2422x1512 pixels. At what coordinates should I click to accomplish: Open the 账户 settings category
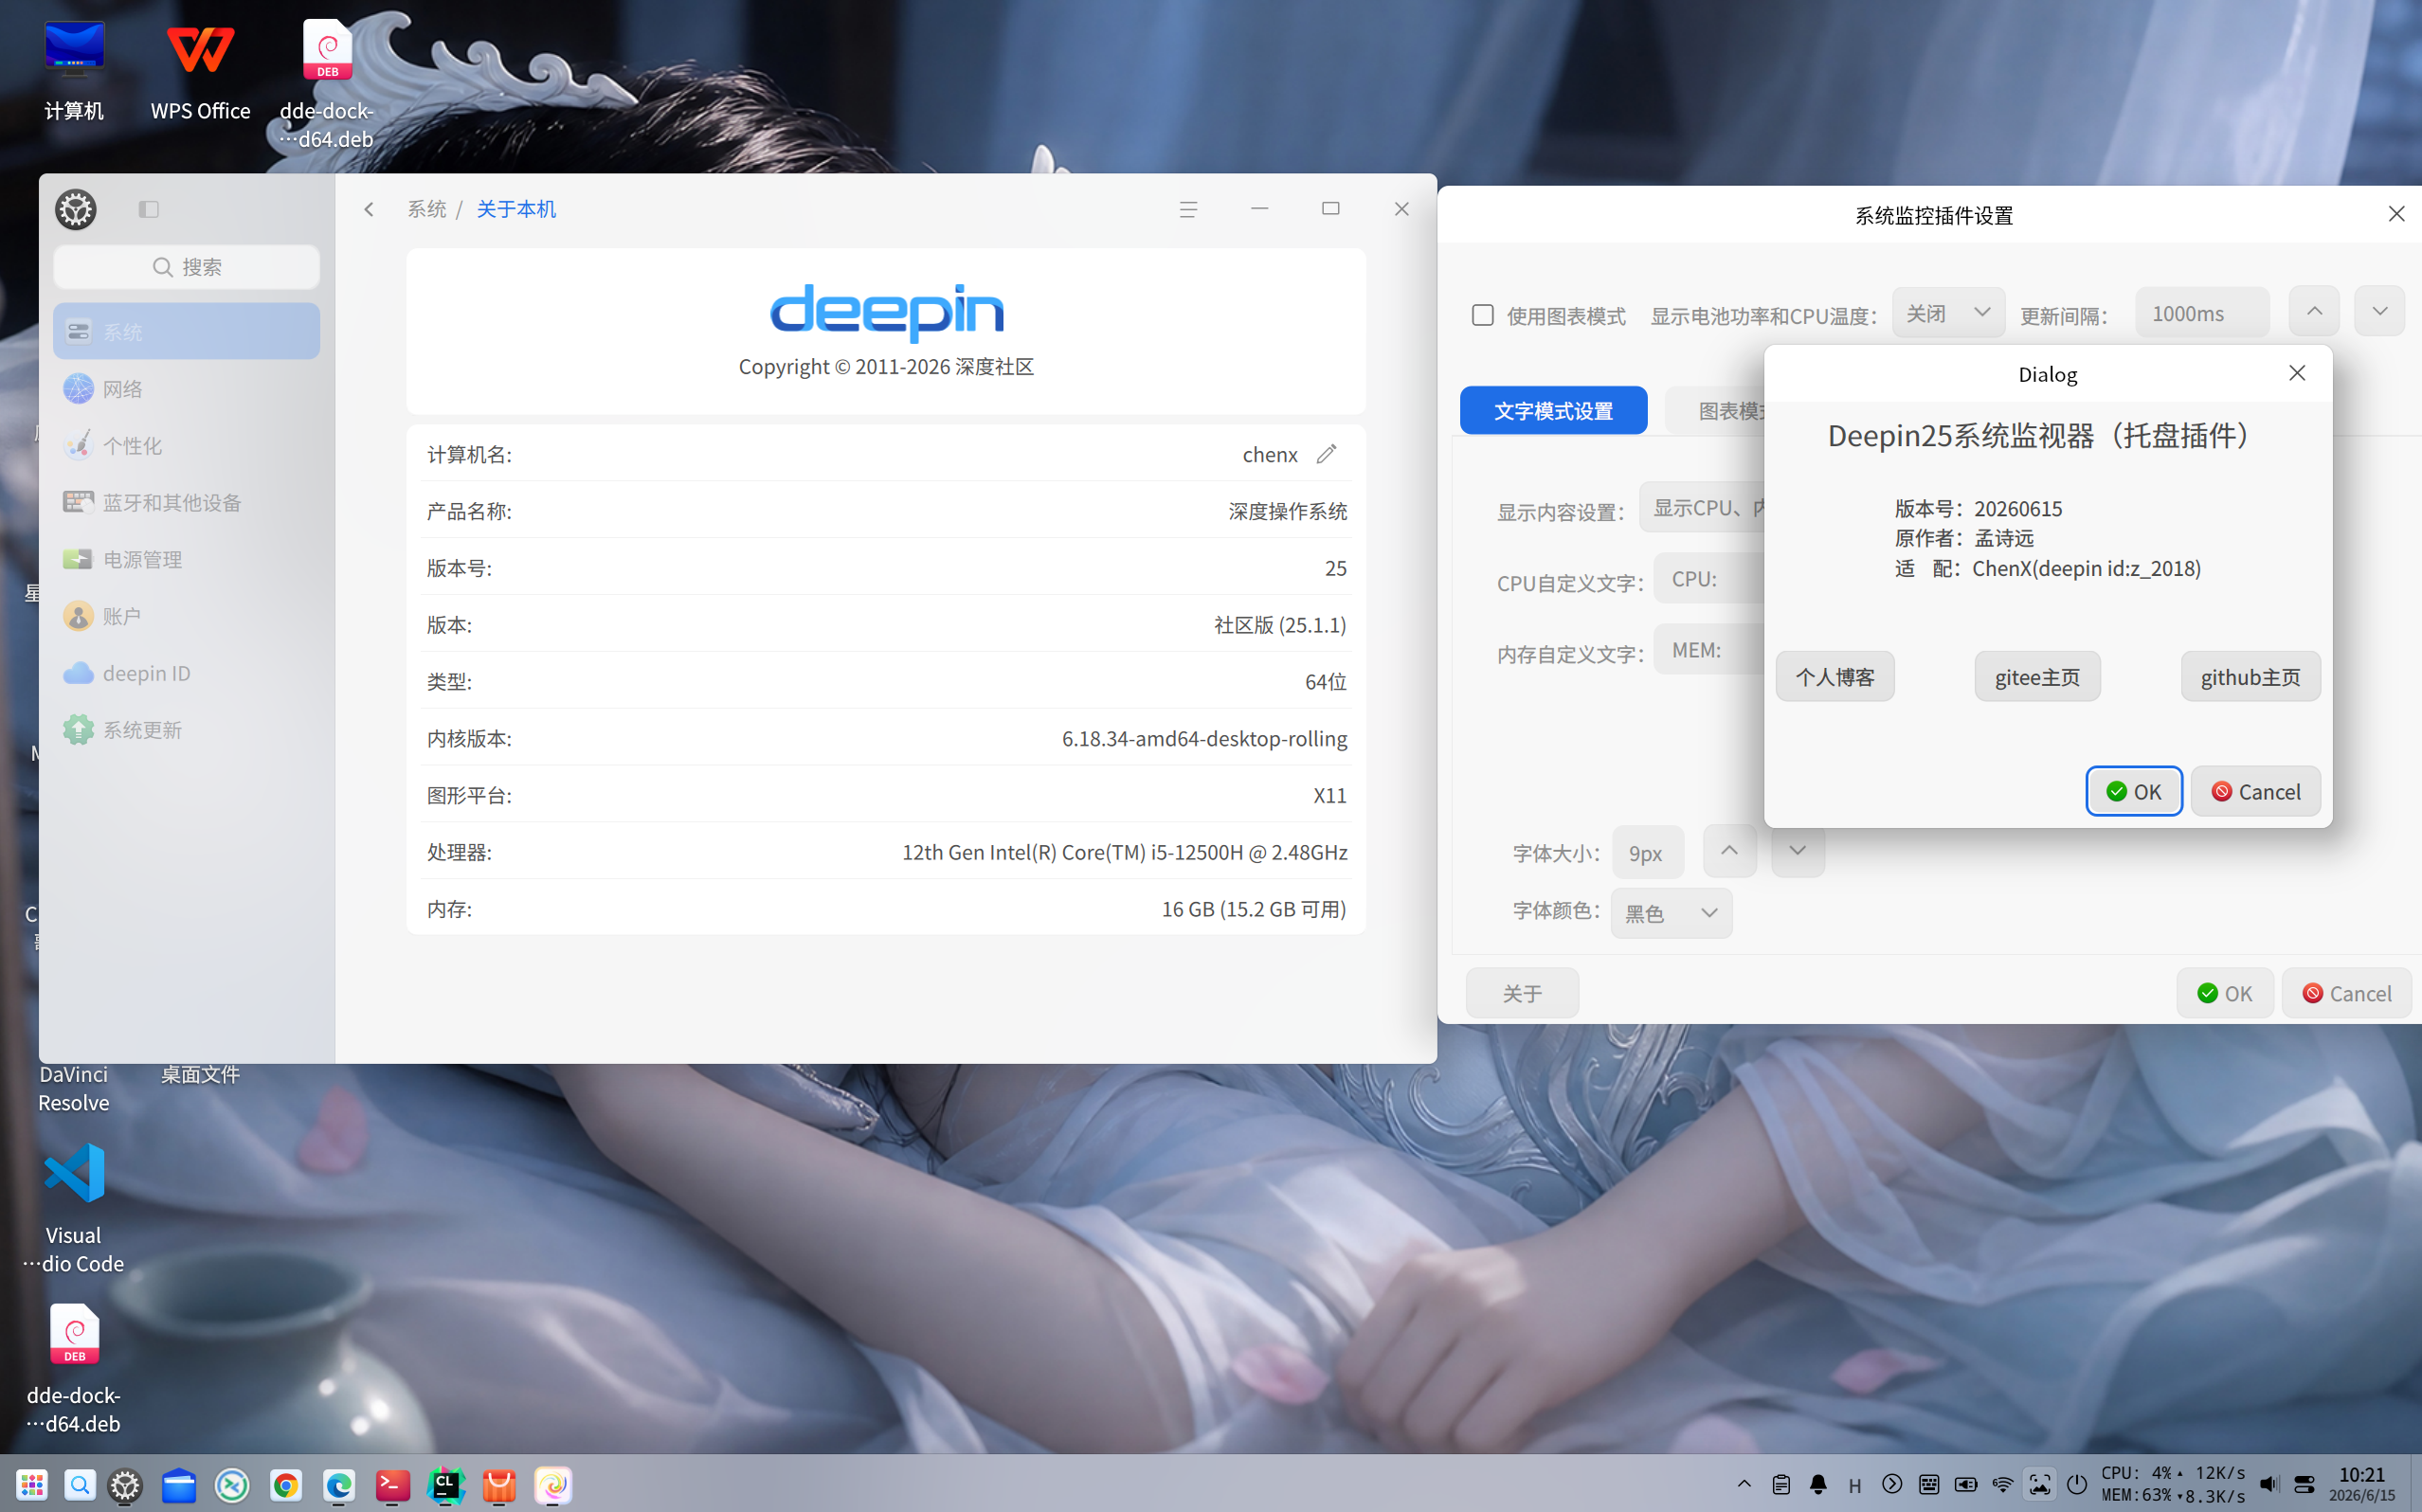pos(186,616)
